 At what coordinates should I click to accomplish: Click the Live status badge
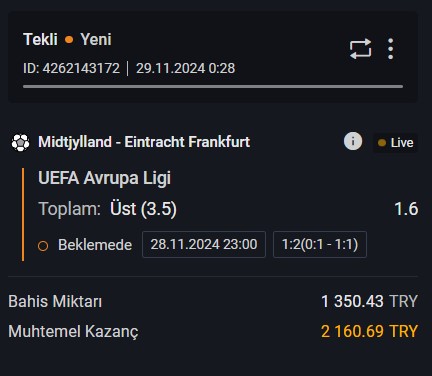[x=395, y=143]
